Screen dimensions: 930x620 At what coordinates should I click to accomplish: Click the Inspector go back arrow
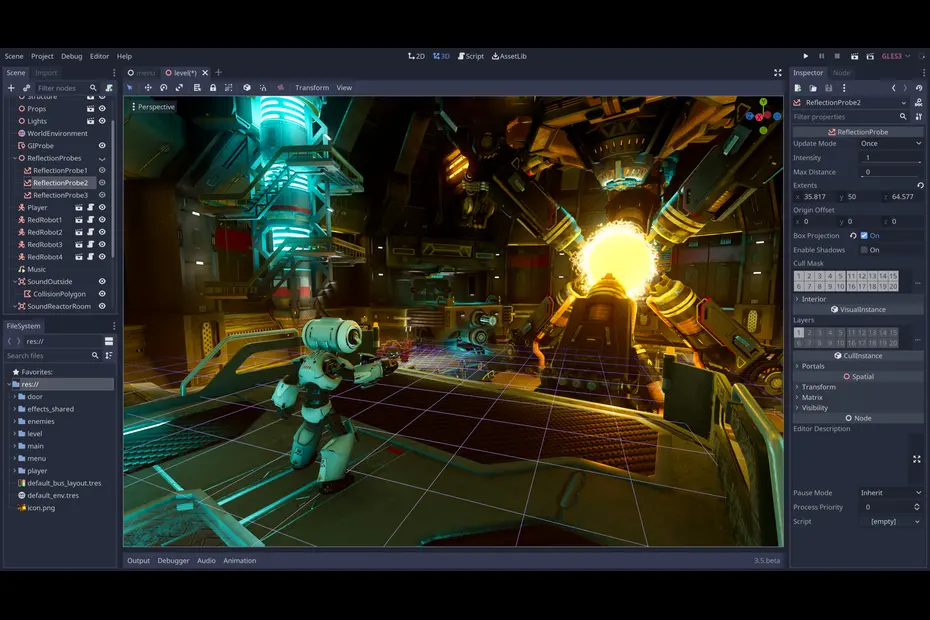[x=894, y=88]
